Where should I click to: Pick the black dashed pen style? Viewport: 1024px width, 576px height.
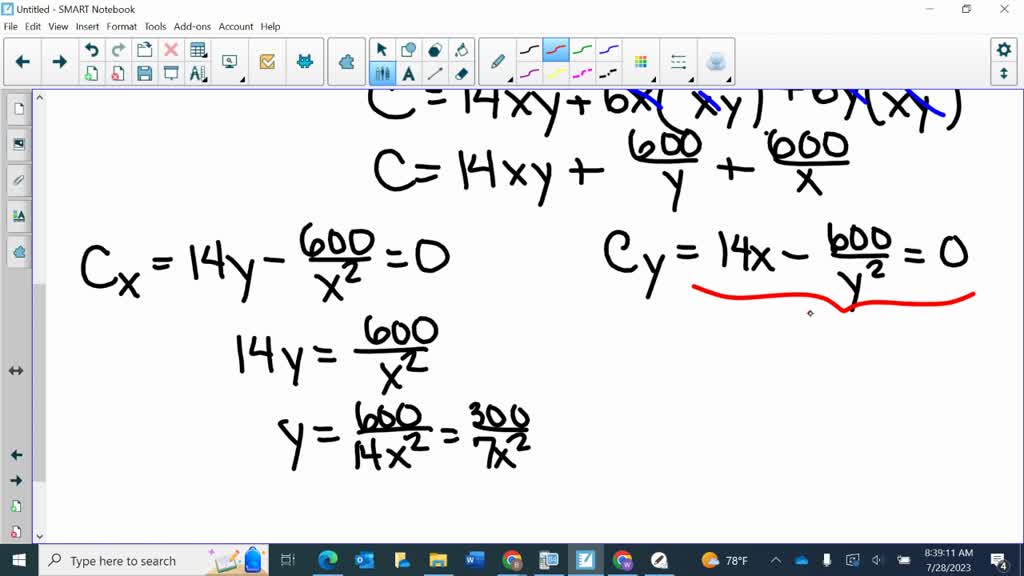pyautogui.click(x=609, y=74)
